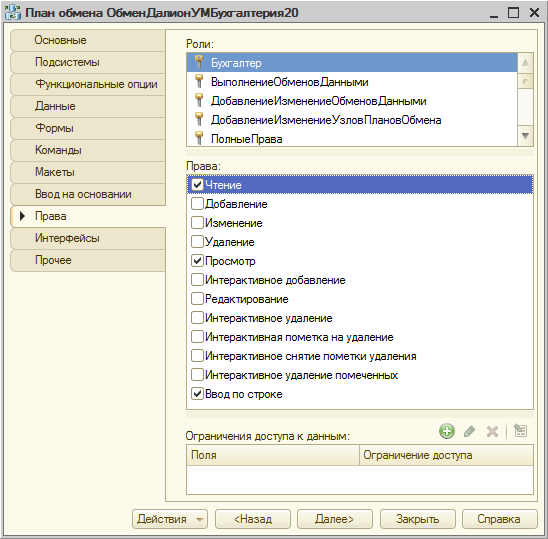
Task: Click the green add access restriction icon
Action: tap(447, 431)
